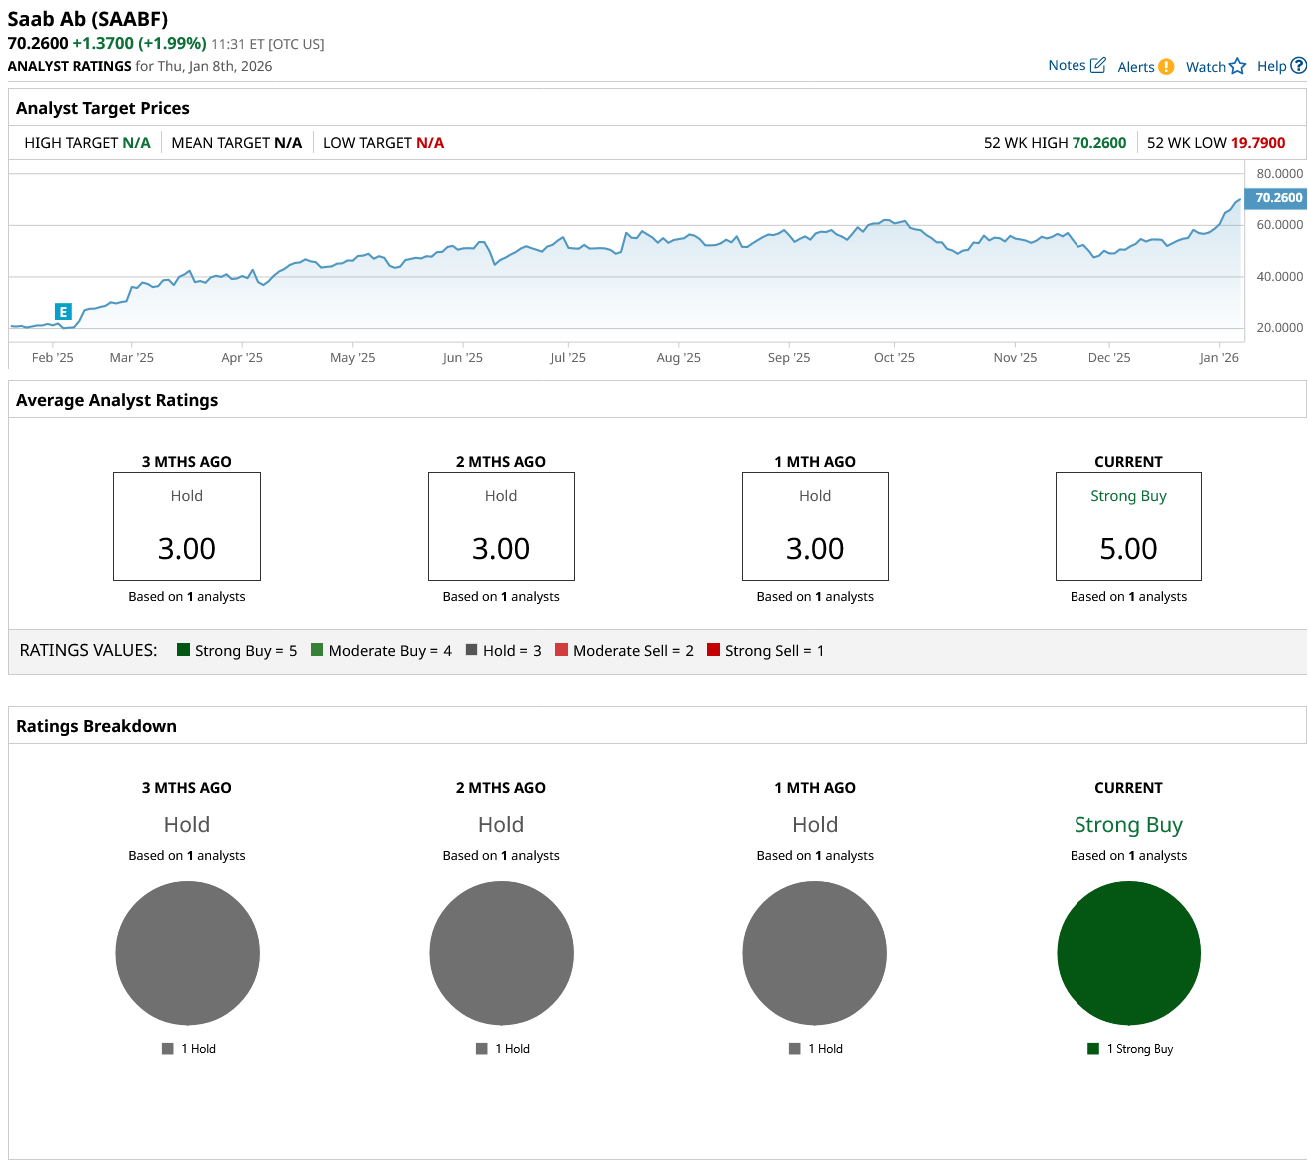Click the Help question mark icon

coord(1298,66)
